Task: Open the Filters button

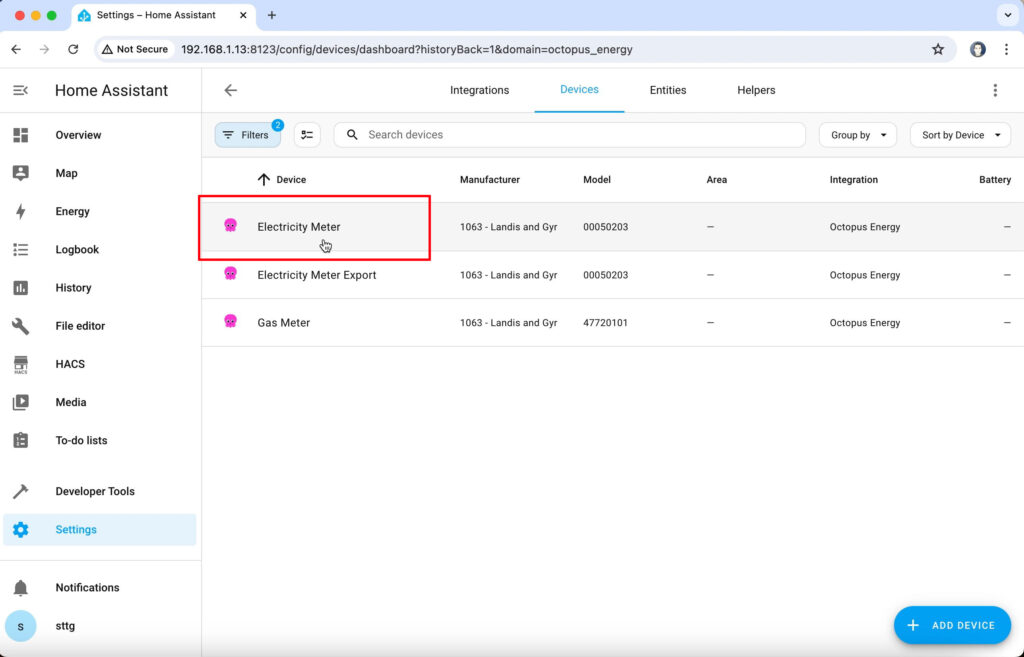Action: [x=248, y=135]
